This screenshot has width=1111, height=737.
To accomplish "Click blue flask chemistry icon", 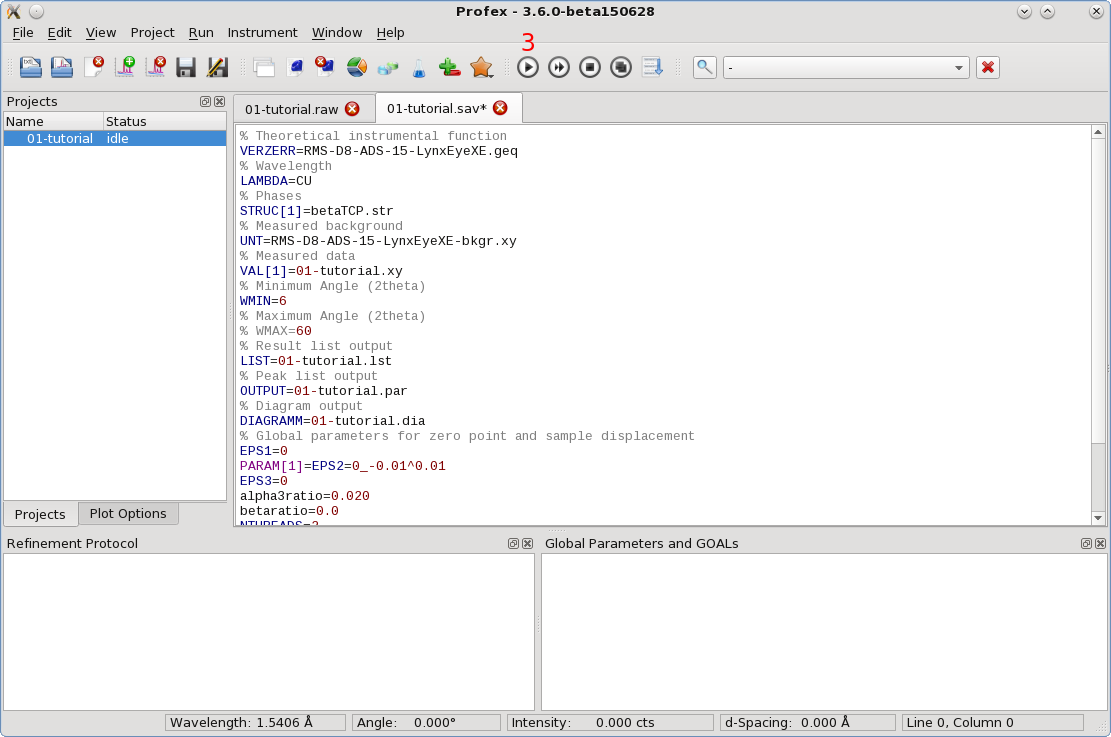I will [x=419, y=68].
